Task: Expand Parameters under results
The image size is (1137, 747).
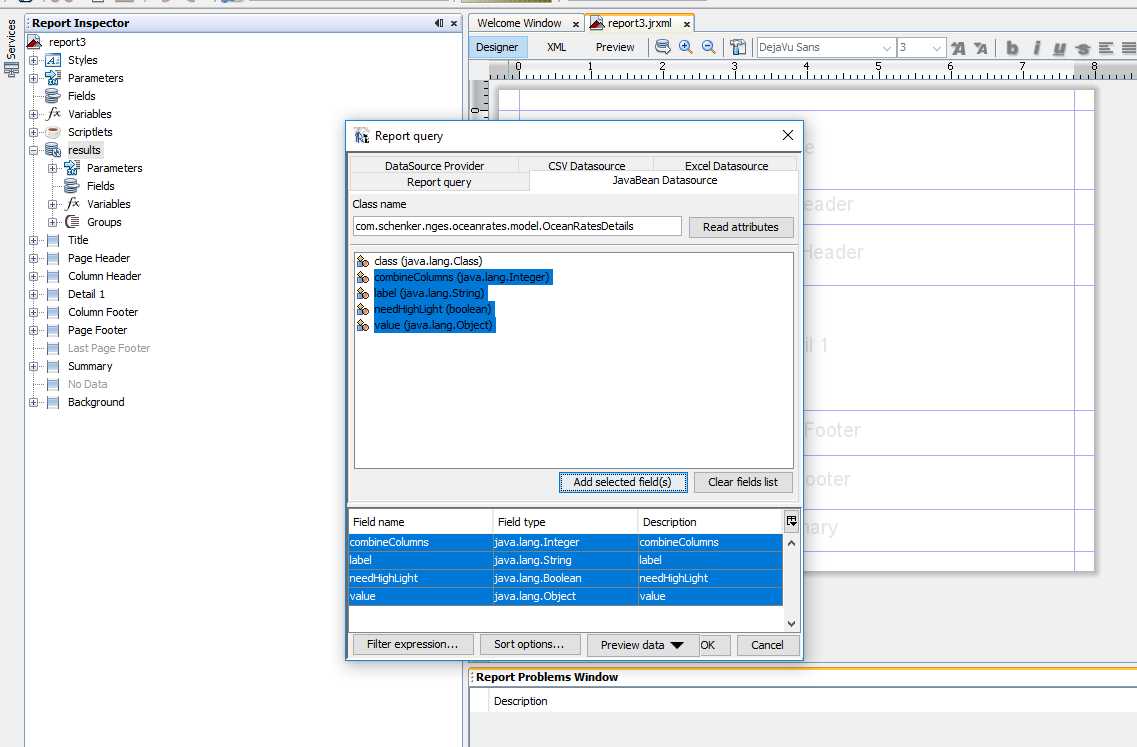Action: click(x=52, y=168)
